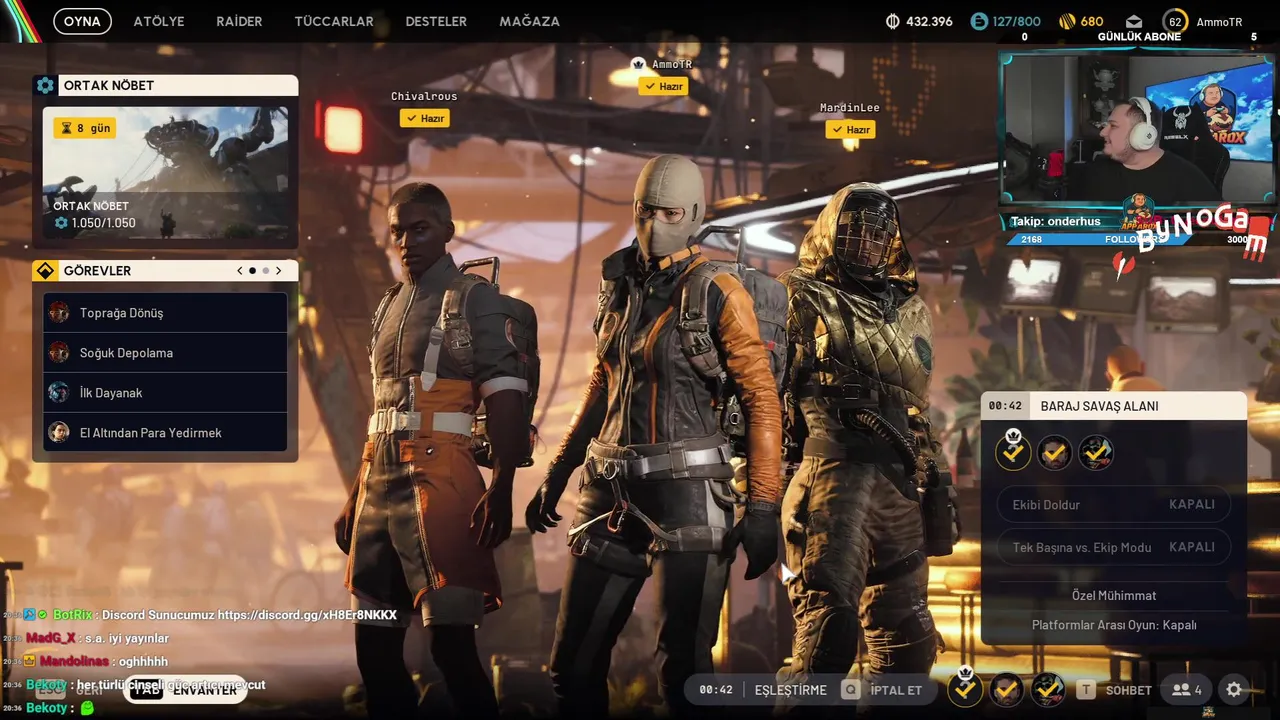This screenshot has width=1280, height=720.
Task: Click the first ready avatar in the map panel
Action: click(1013, 452)
